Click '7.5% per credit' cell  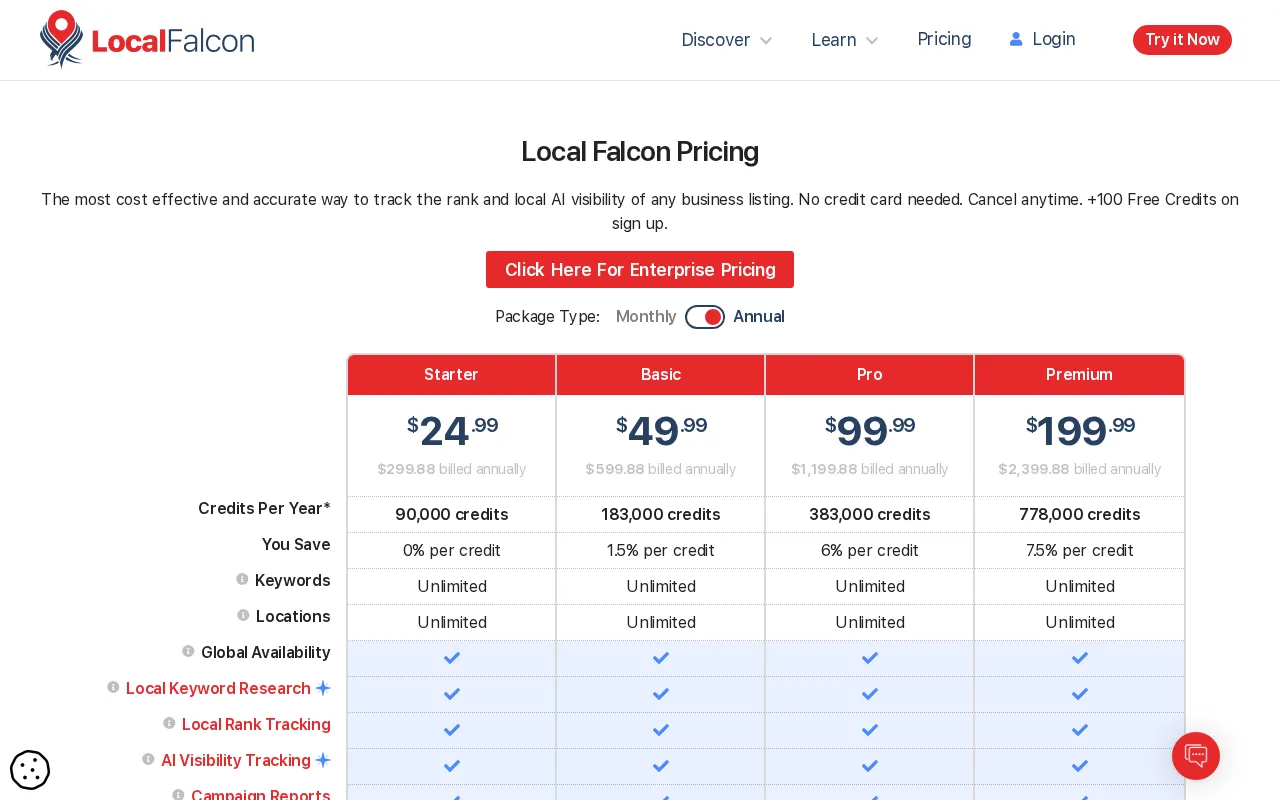1080,550
